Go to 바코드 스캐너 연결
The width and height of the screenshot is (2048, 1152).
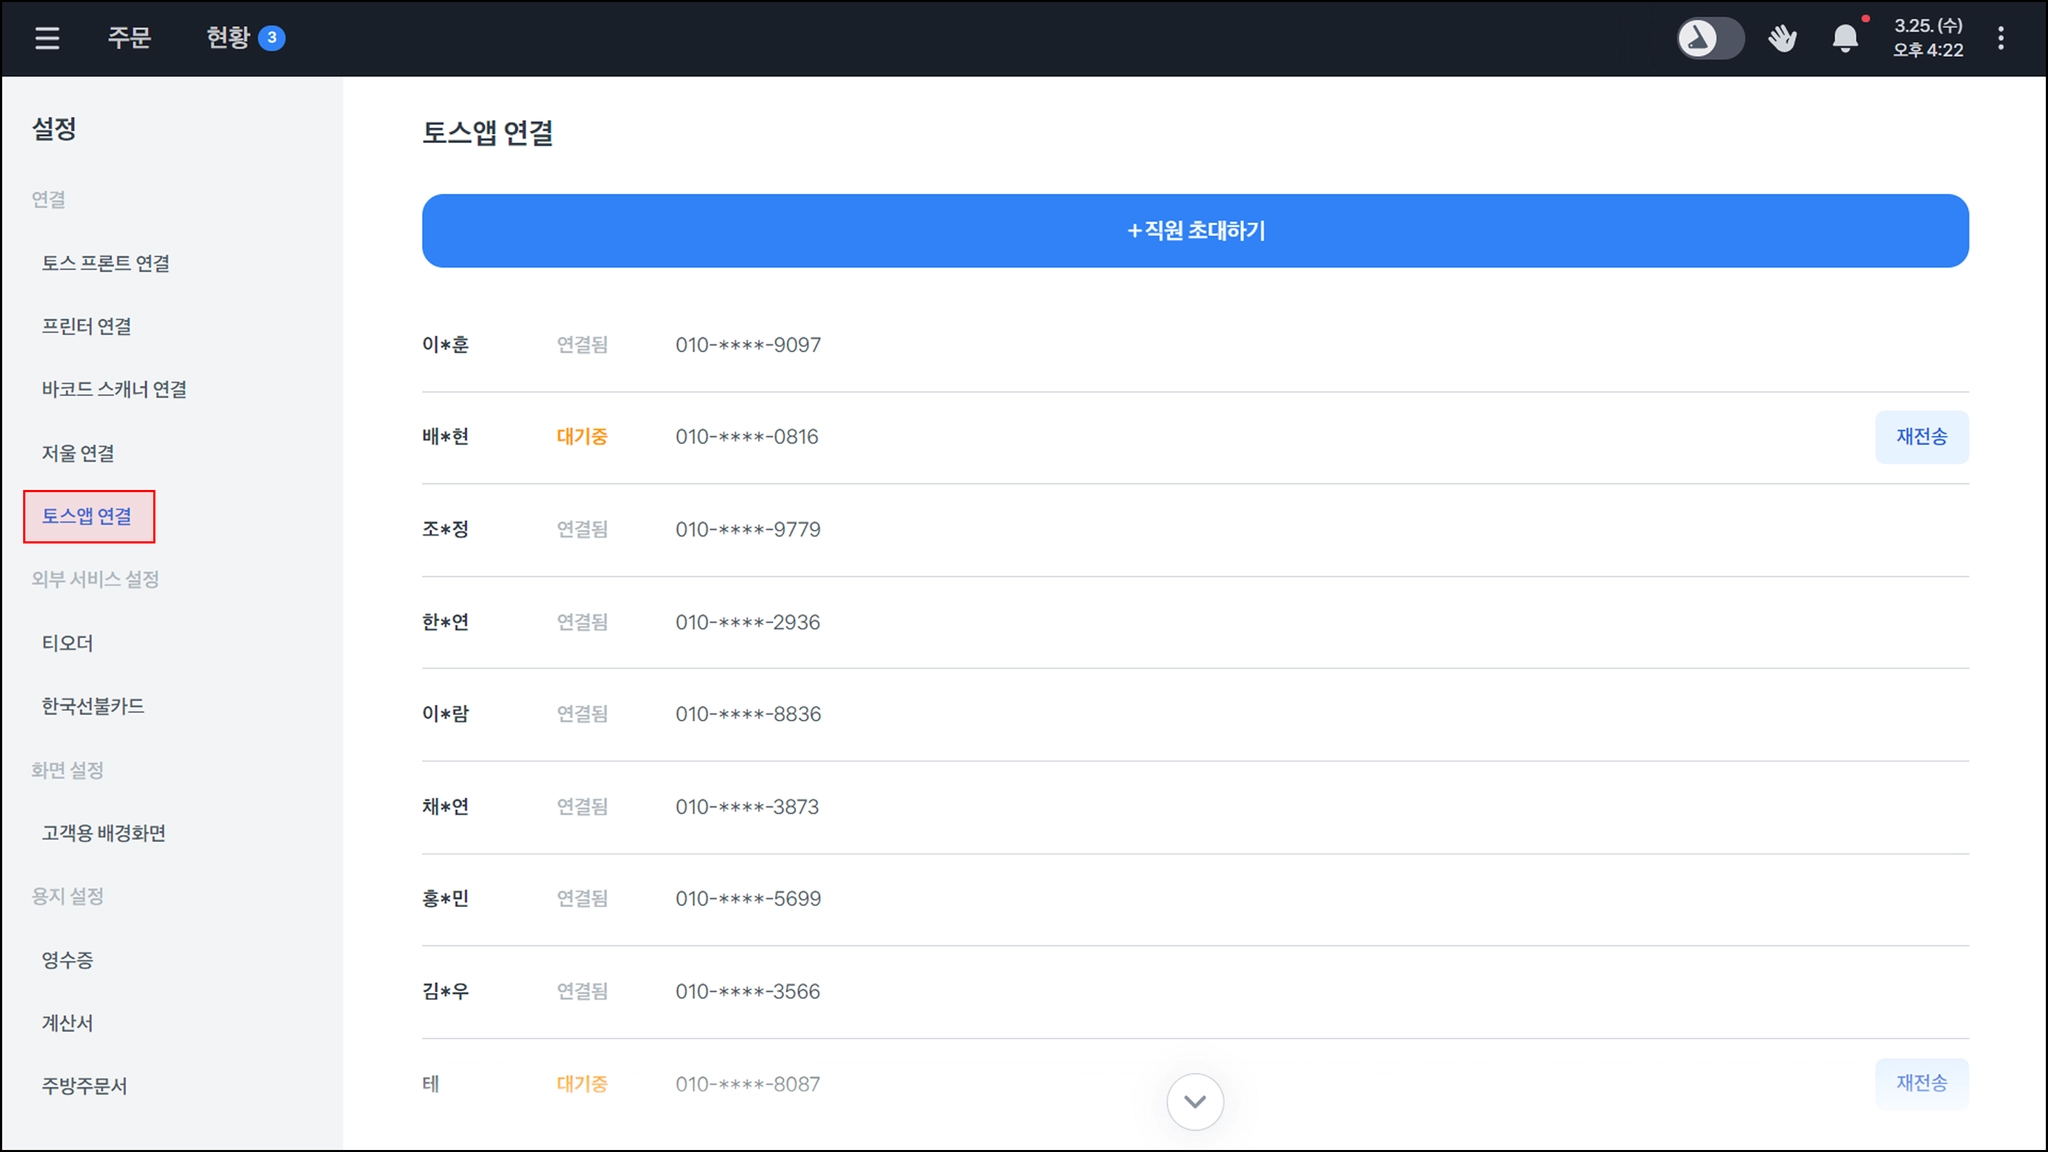coord(114,389)
